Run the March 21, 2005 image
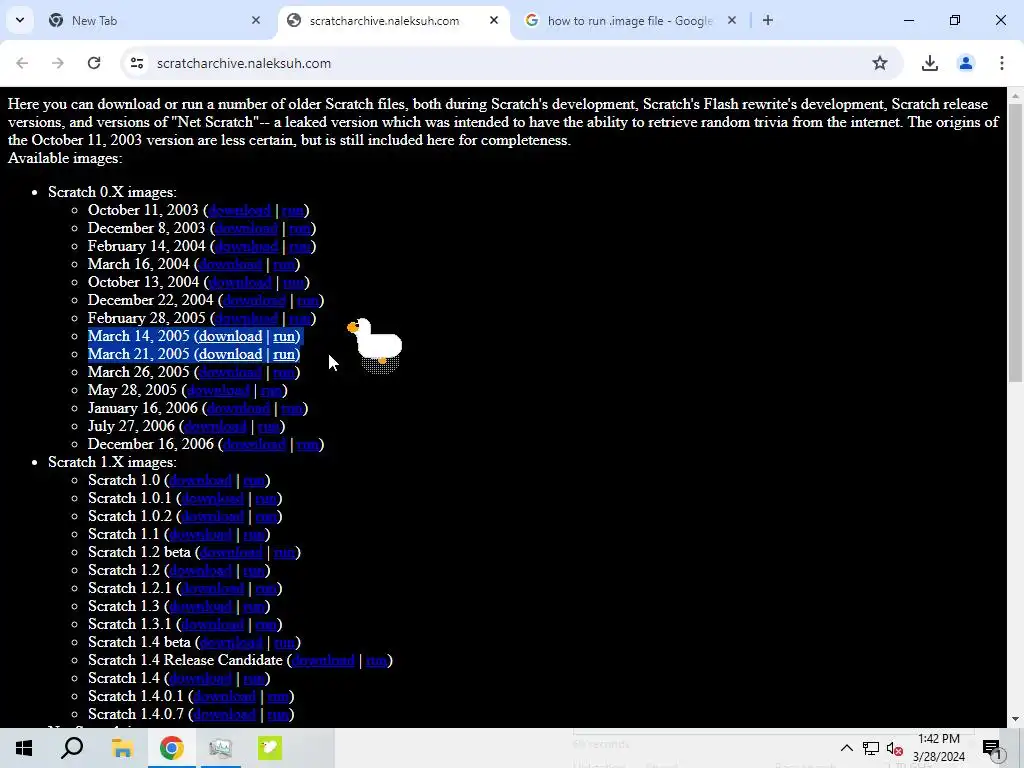This screenshot has width=1024, height=768. [x=283, y=354]
